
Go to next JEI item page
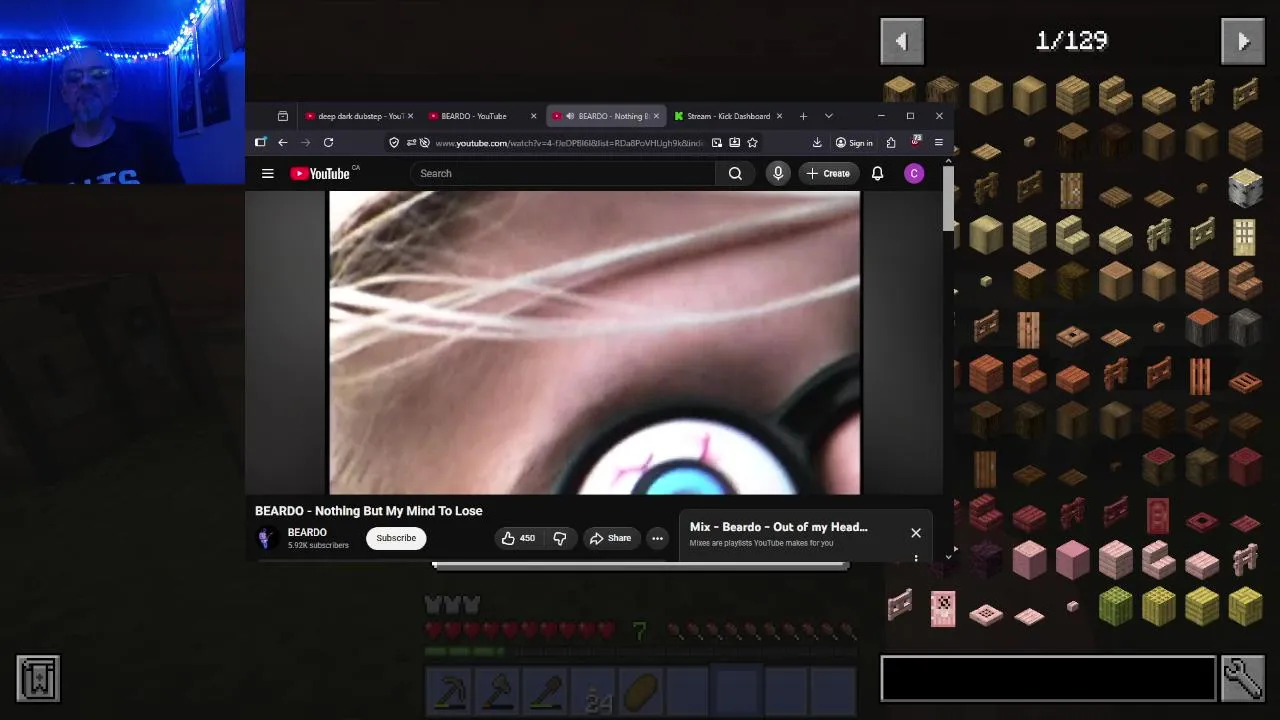[1243, 41]
